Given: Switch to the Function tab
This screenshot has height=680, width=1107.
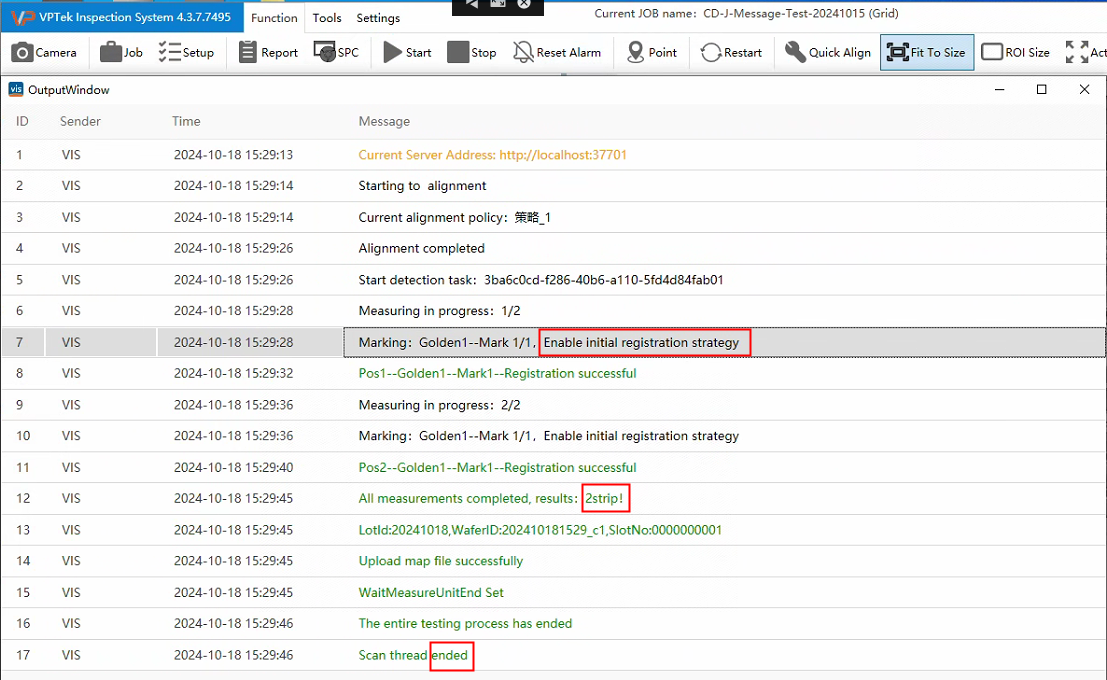Looking at the screenshot, I should point(274,18).
